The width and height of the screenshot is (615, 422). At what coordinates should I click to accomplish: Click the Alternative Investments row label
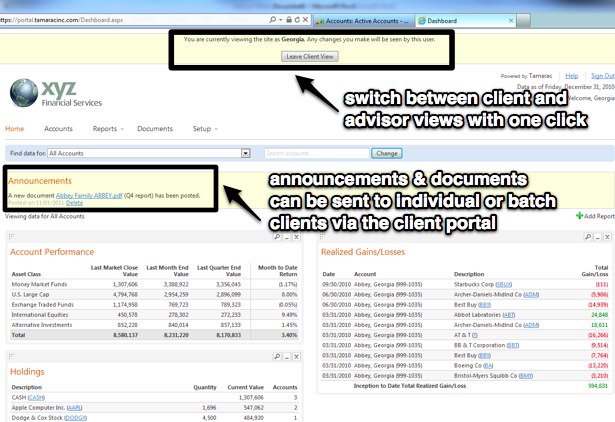point(42,325)
